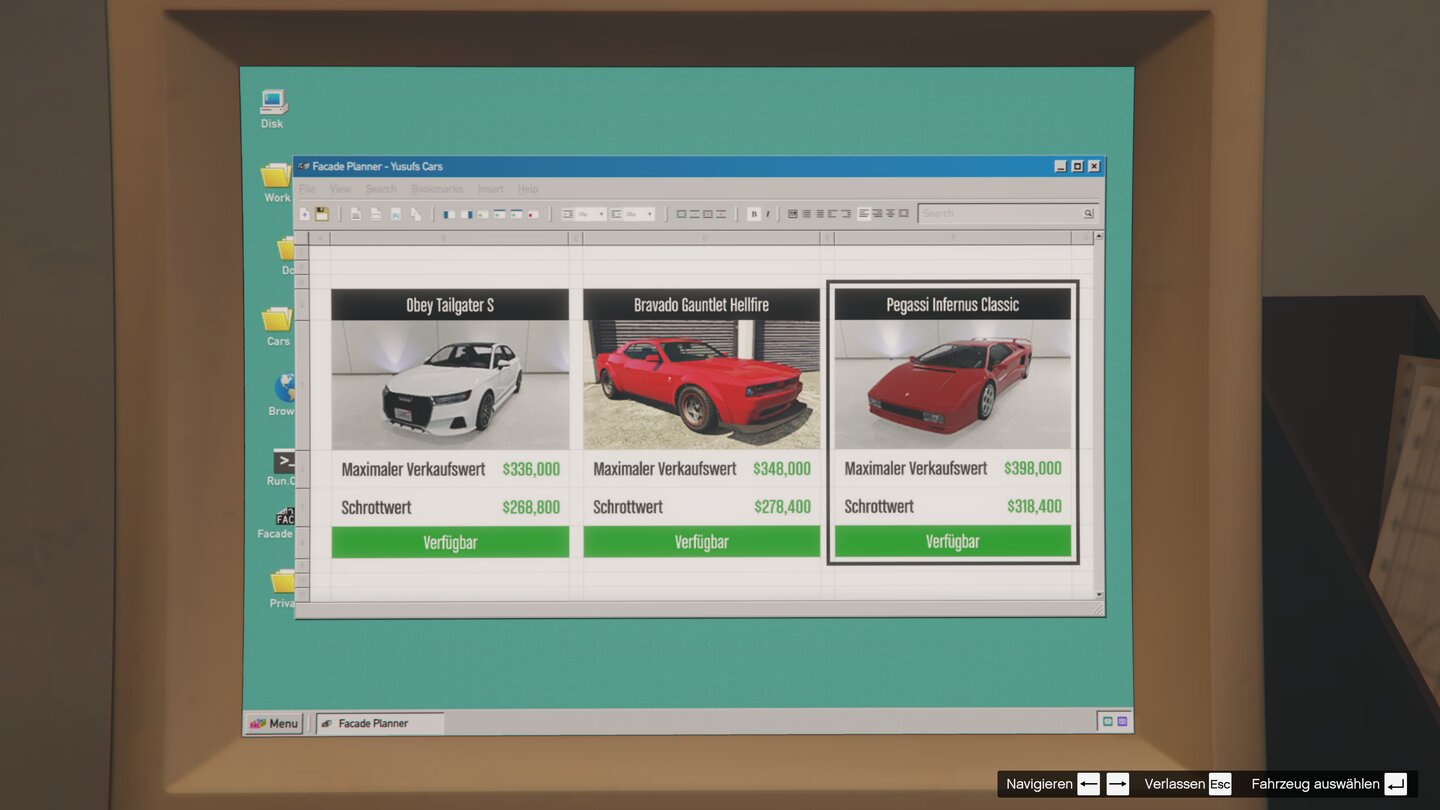
Task: Open the Menu button in the taskbar
Action: tap(275, 723)
